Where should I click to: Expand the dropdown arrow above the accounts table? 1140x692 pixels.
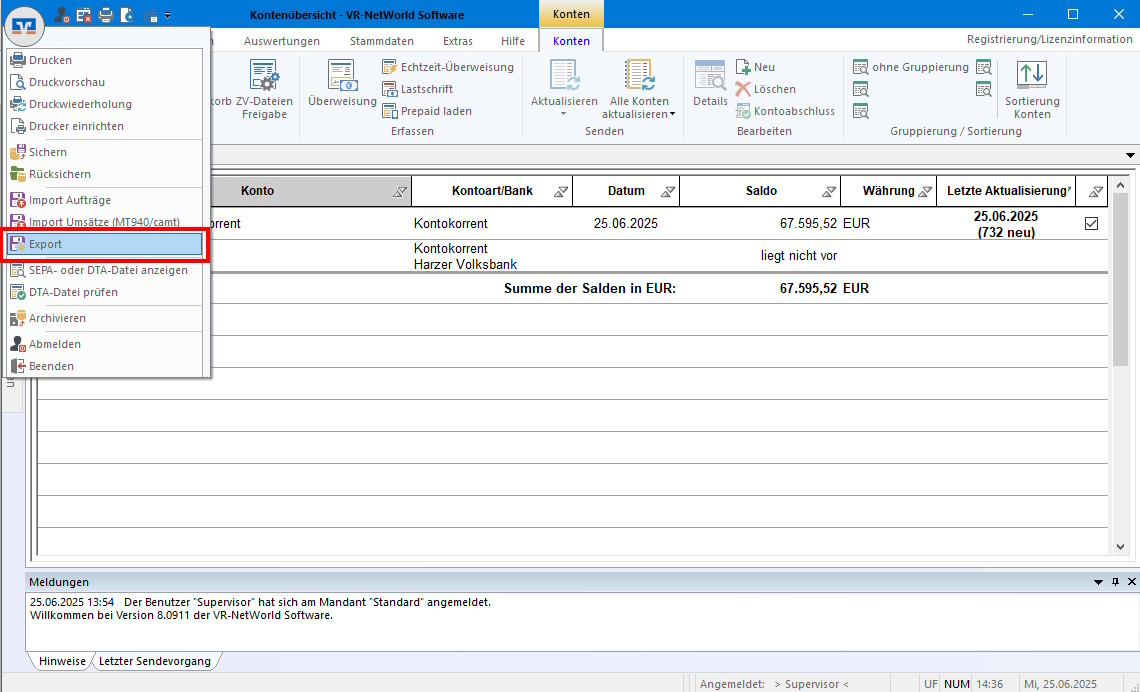coord(1130,156)
